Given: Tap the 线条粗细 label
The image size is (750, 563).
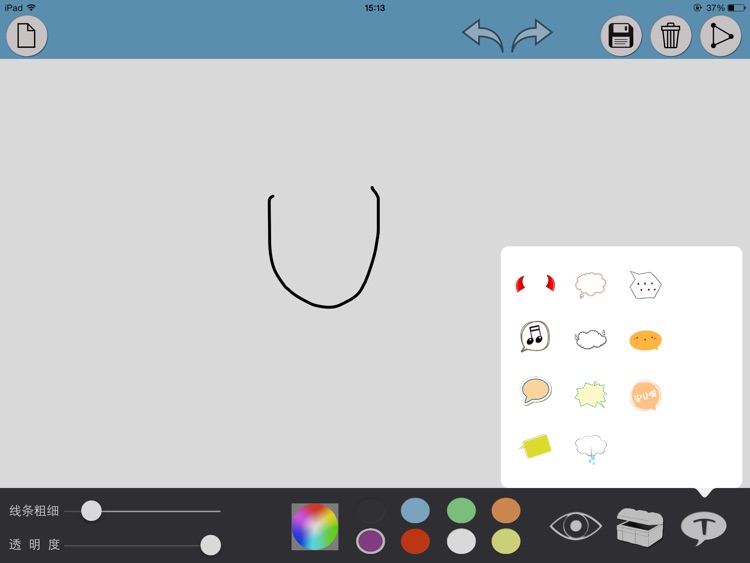Looking at the screenshot, I should click(x=34, y=511).
